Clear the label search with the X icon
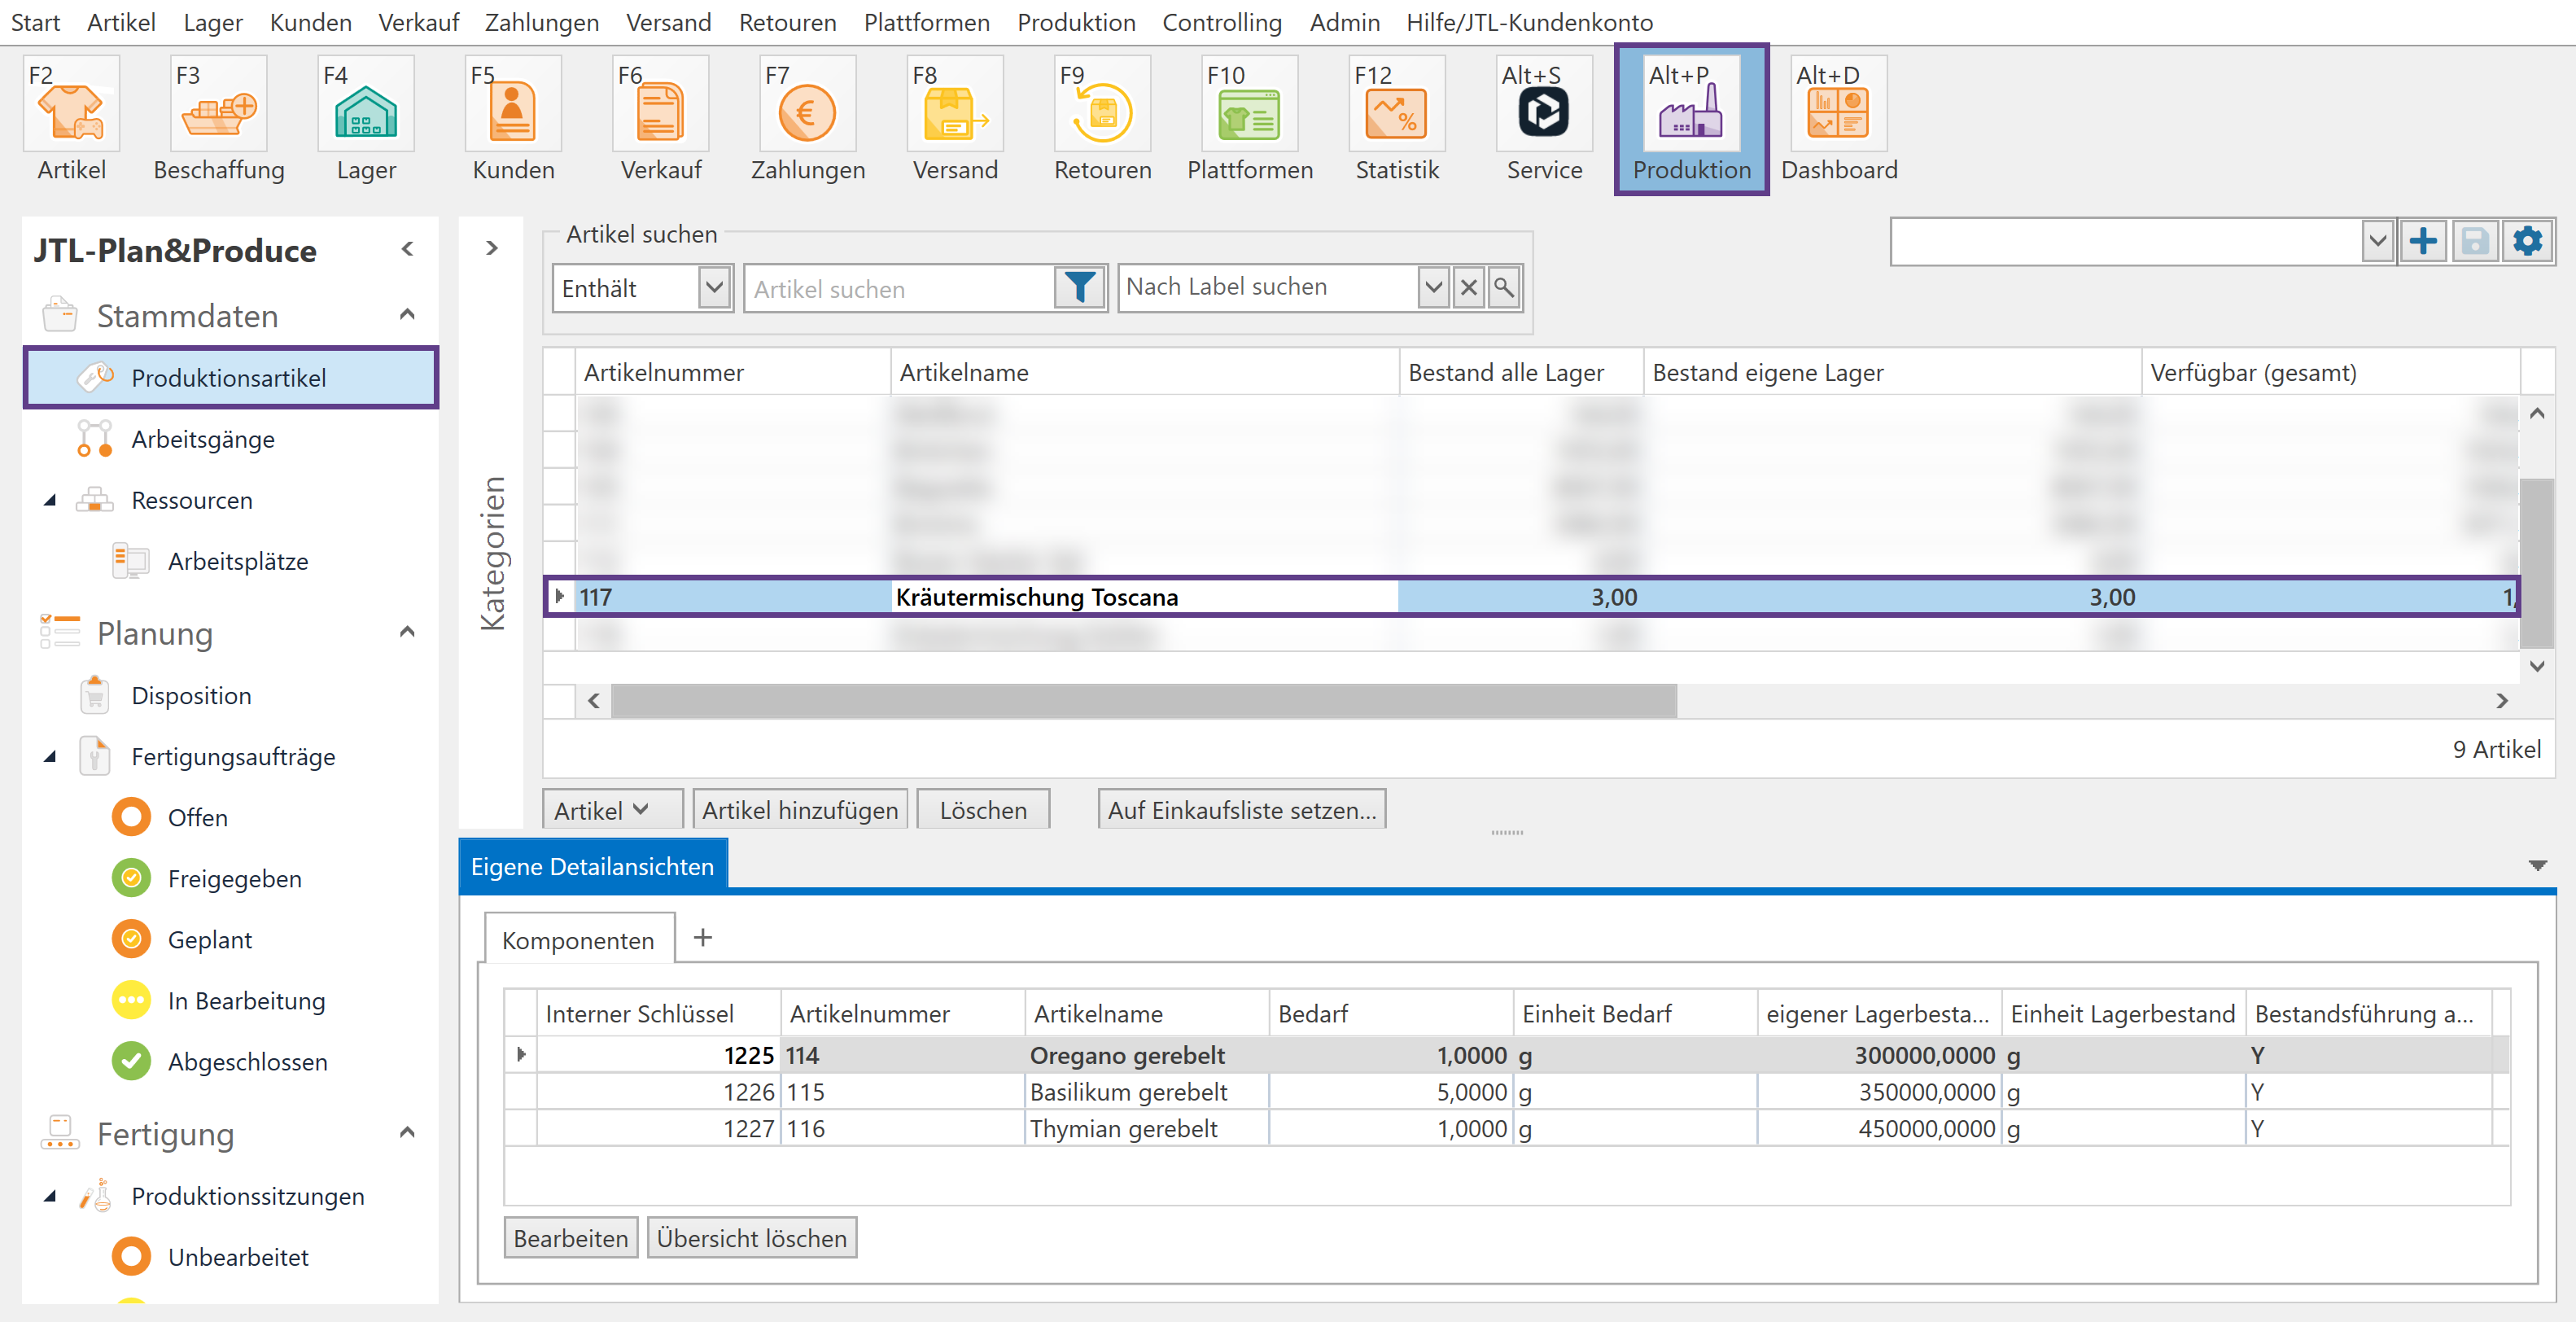 tap(1468, 288)
